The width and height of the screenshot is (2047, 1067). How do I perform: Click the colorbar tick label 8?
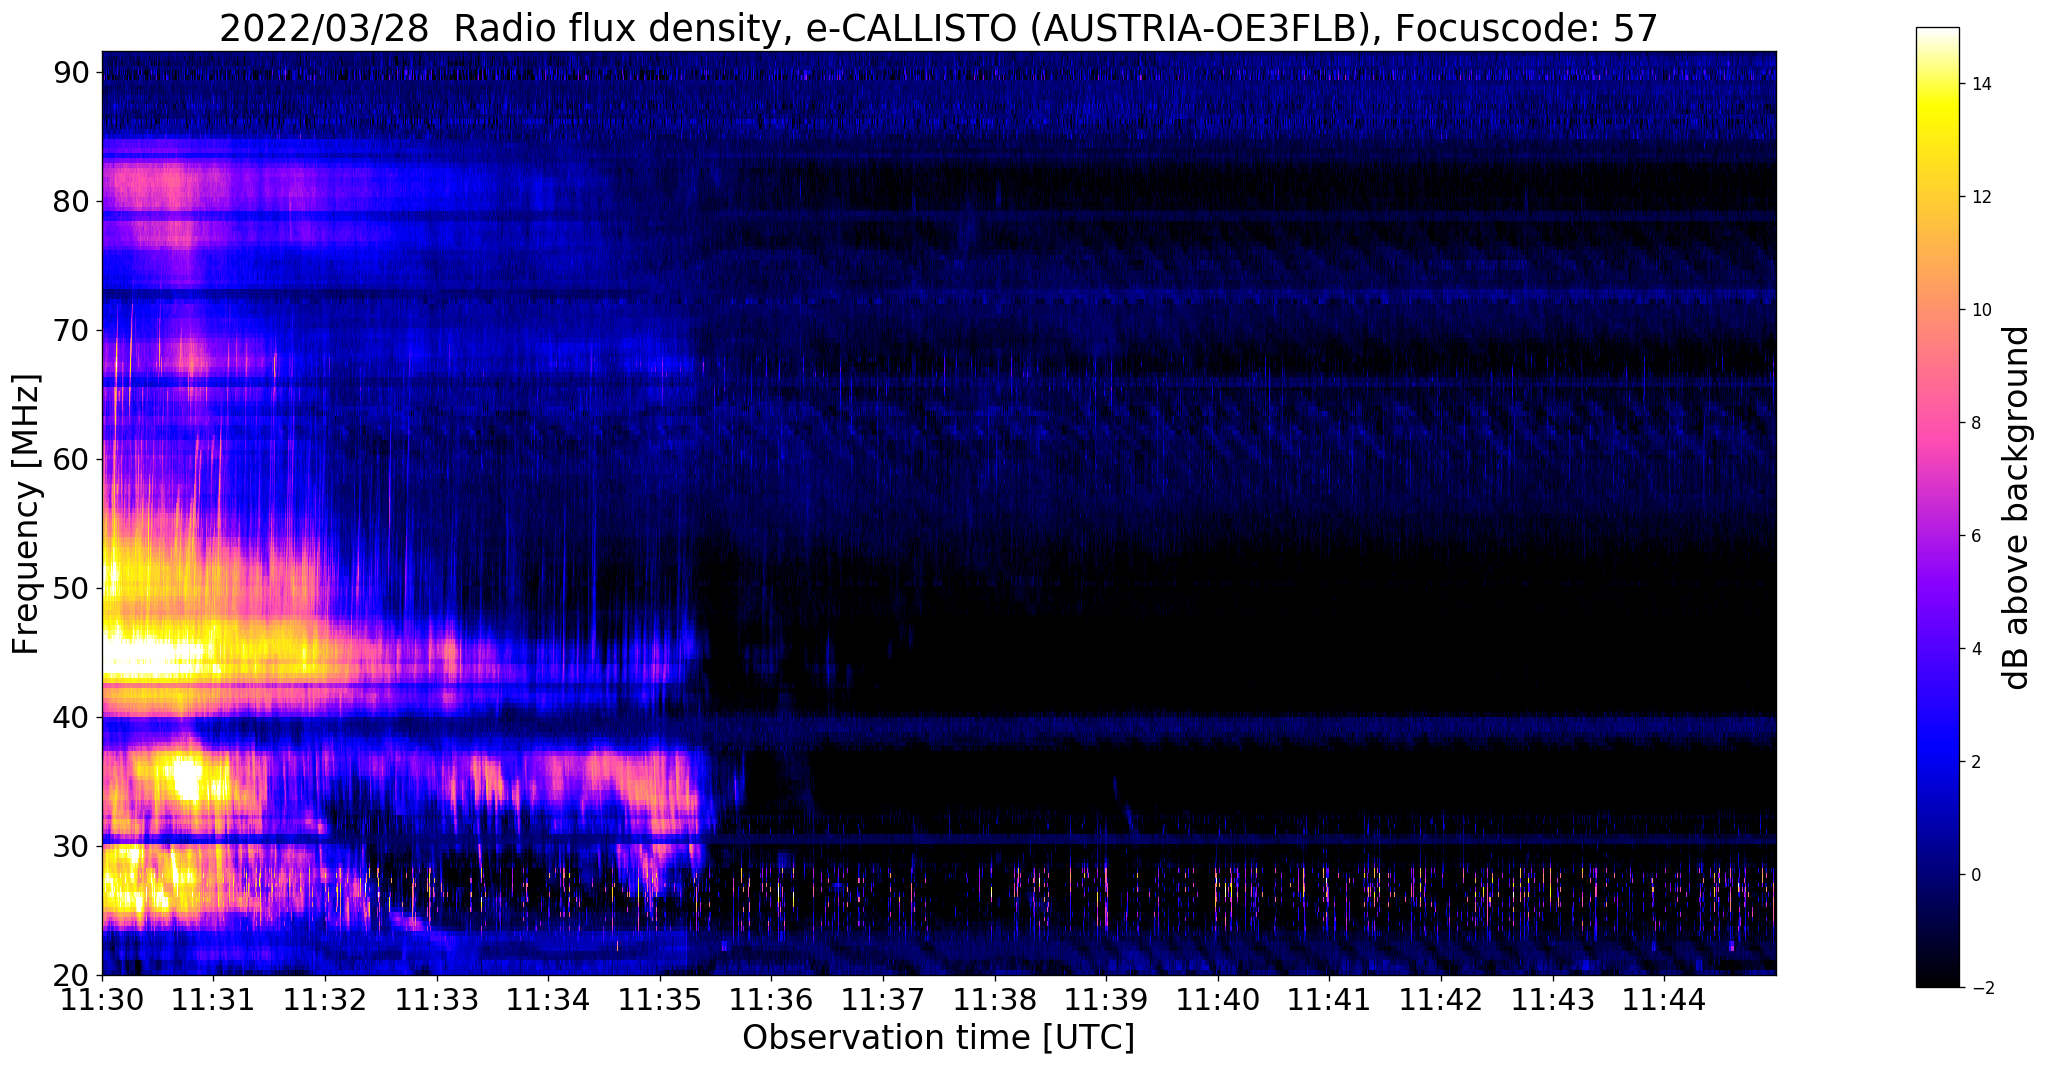point(1976,423)
